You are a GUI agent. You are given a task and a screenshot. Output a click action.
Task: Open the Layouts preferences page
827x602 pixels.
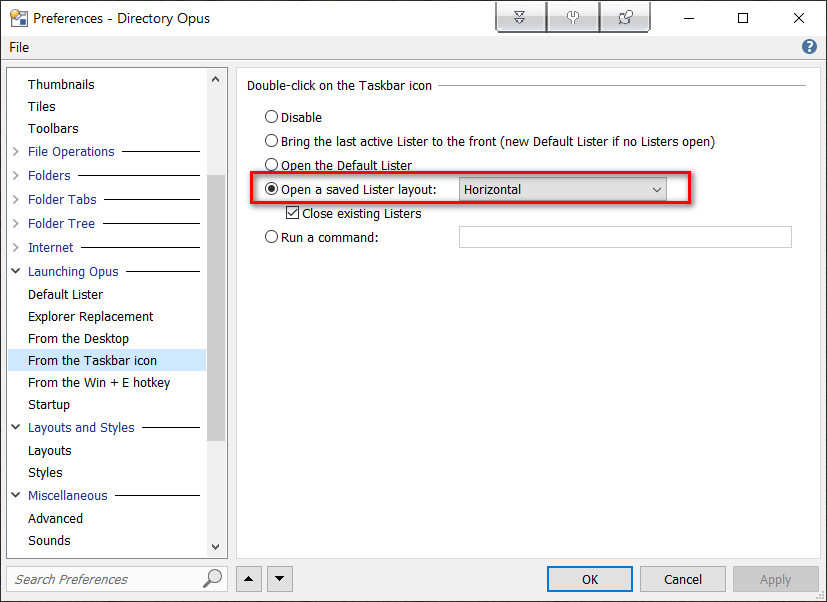[x=50, y=451]
